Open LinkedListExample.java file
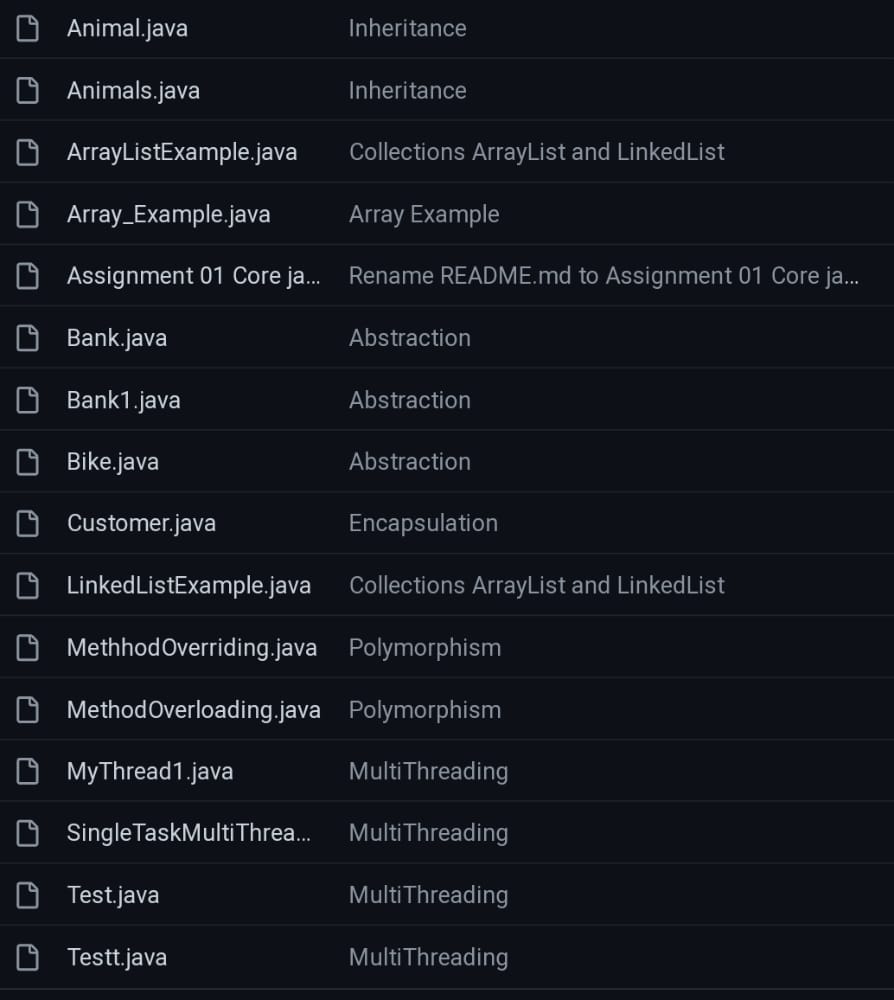 coord(189,585)
